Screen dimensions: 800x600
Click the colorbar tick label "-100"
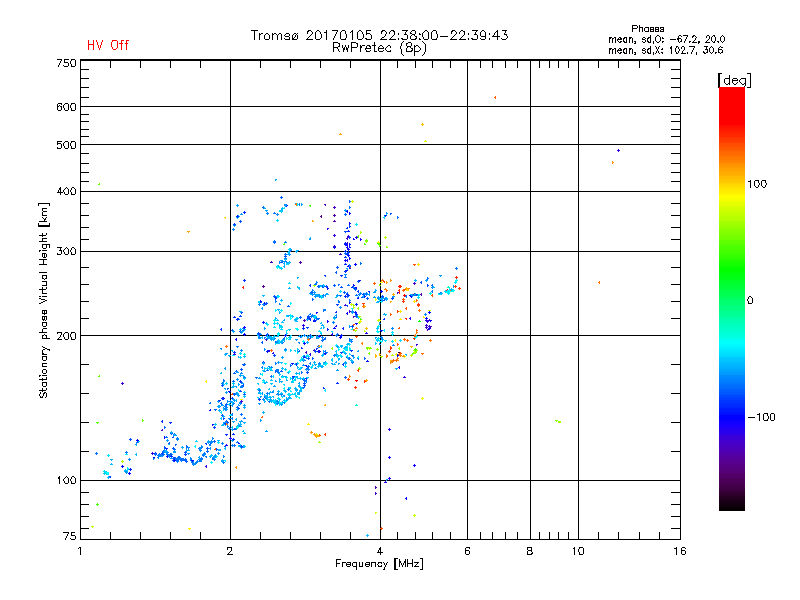click(x=761, y=417)
